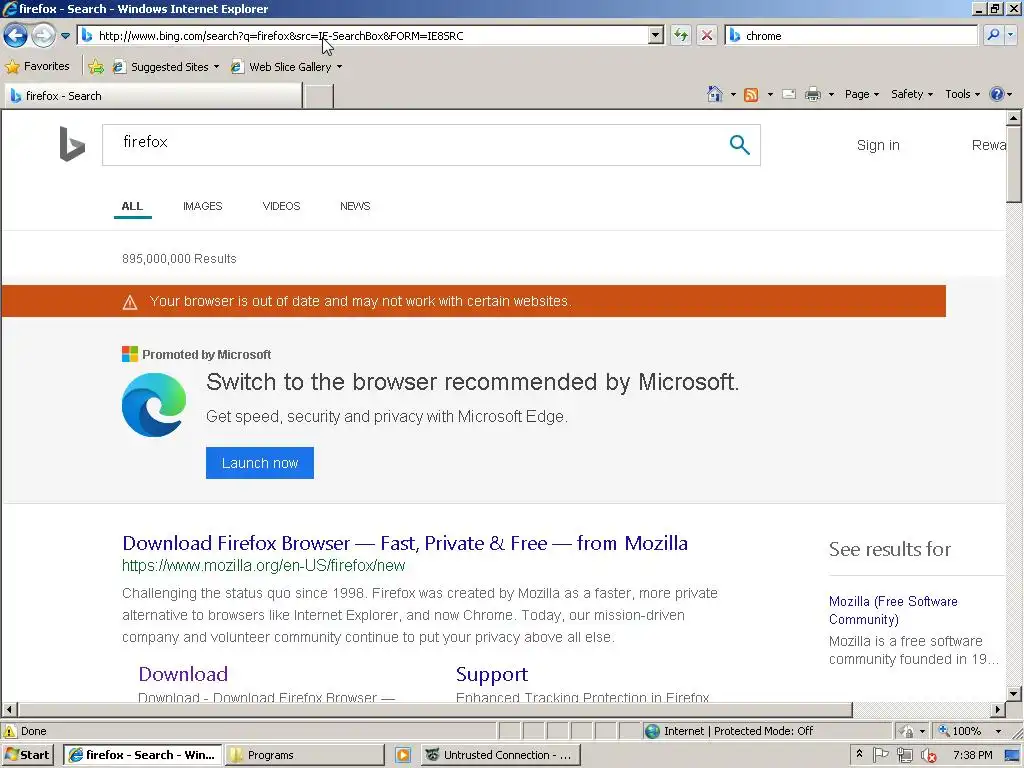Click the Action Center flag tray icon
Image resolution: width=1024 pixels, height=768 pixels.
pyautogui.click(x=880, y=755)
